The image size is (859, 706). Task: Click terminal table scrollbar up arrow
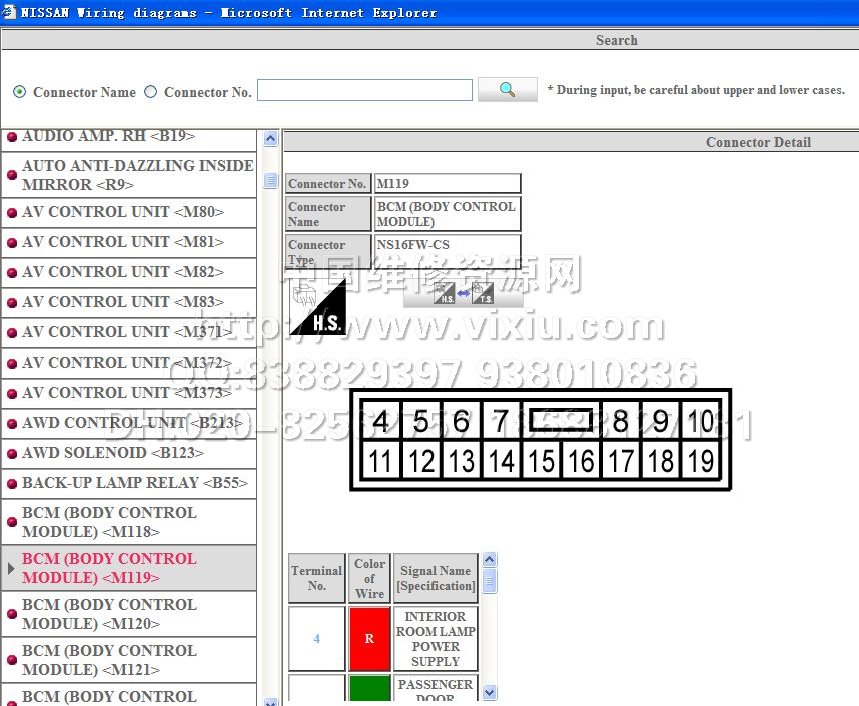(490, 560)
